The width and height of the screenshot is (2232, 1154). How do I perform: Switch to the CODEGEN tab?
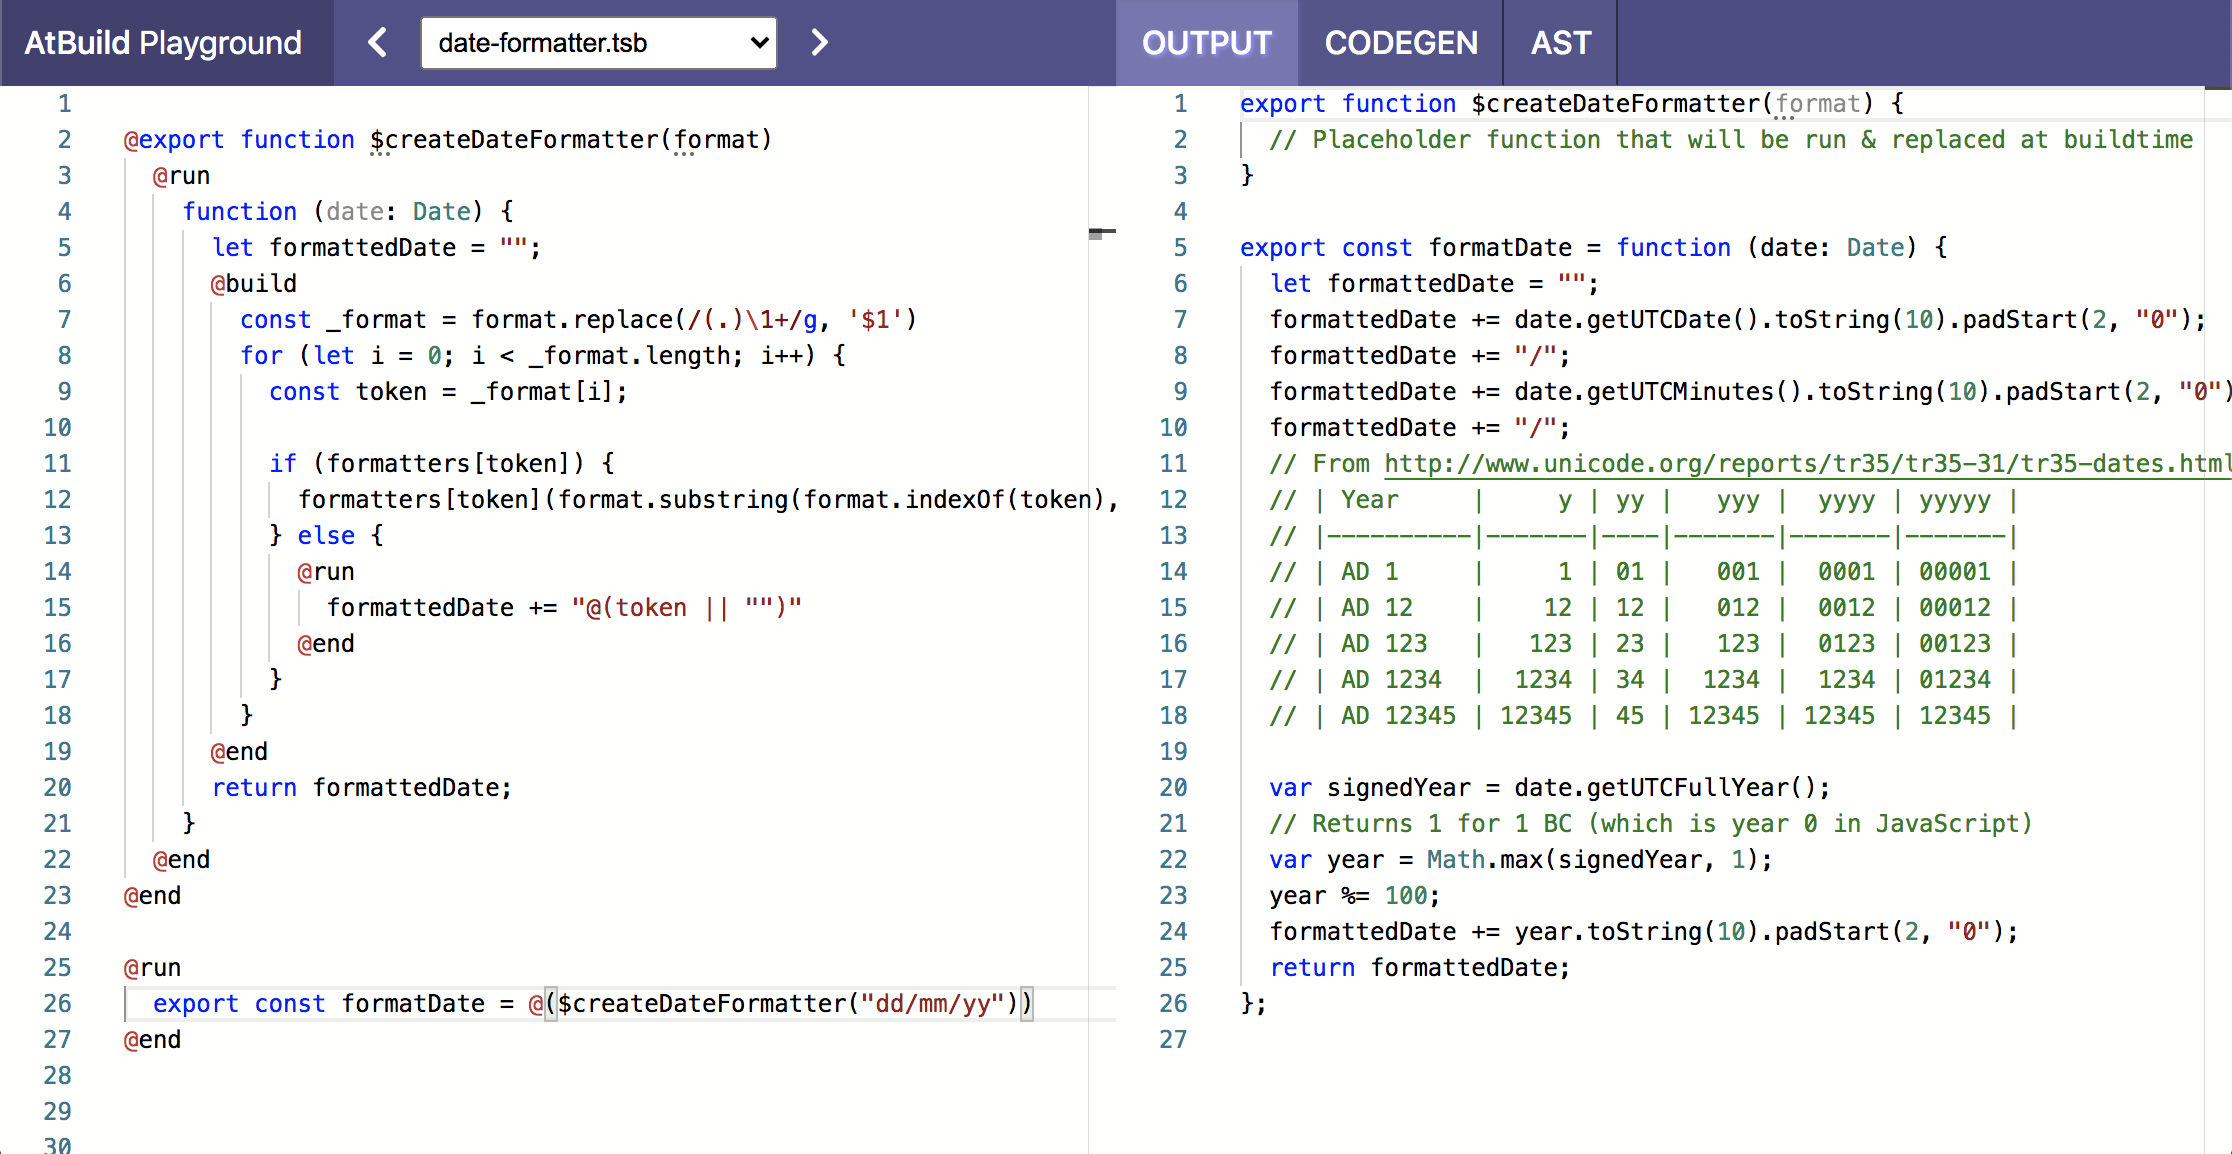1400,42
